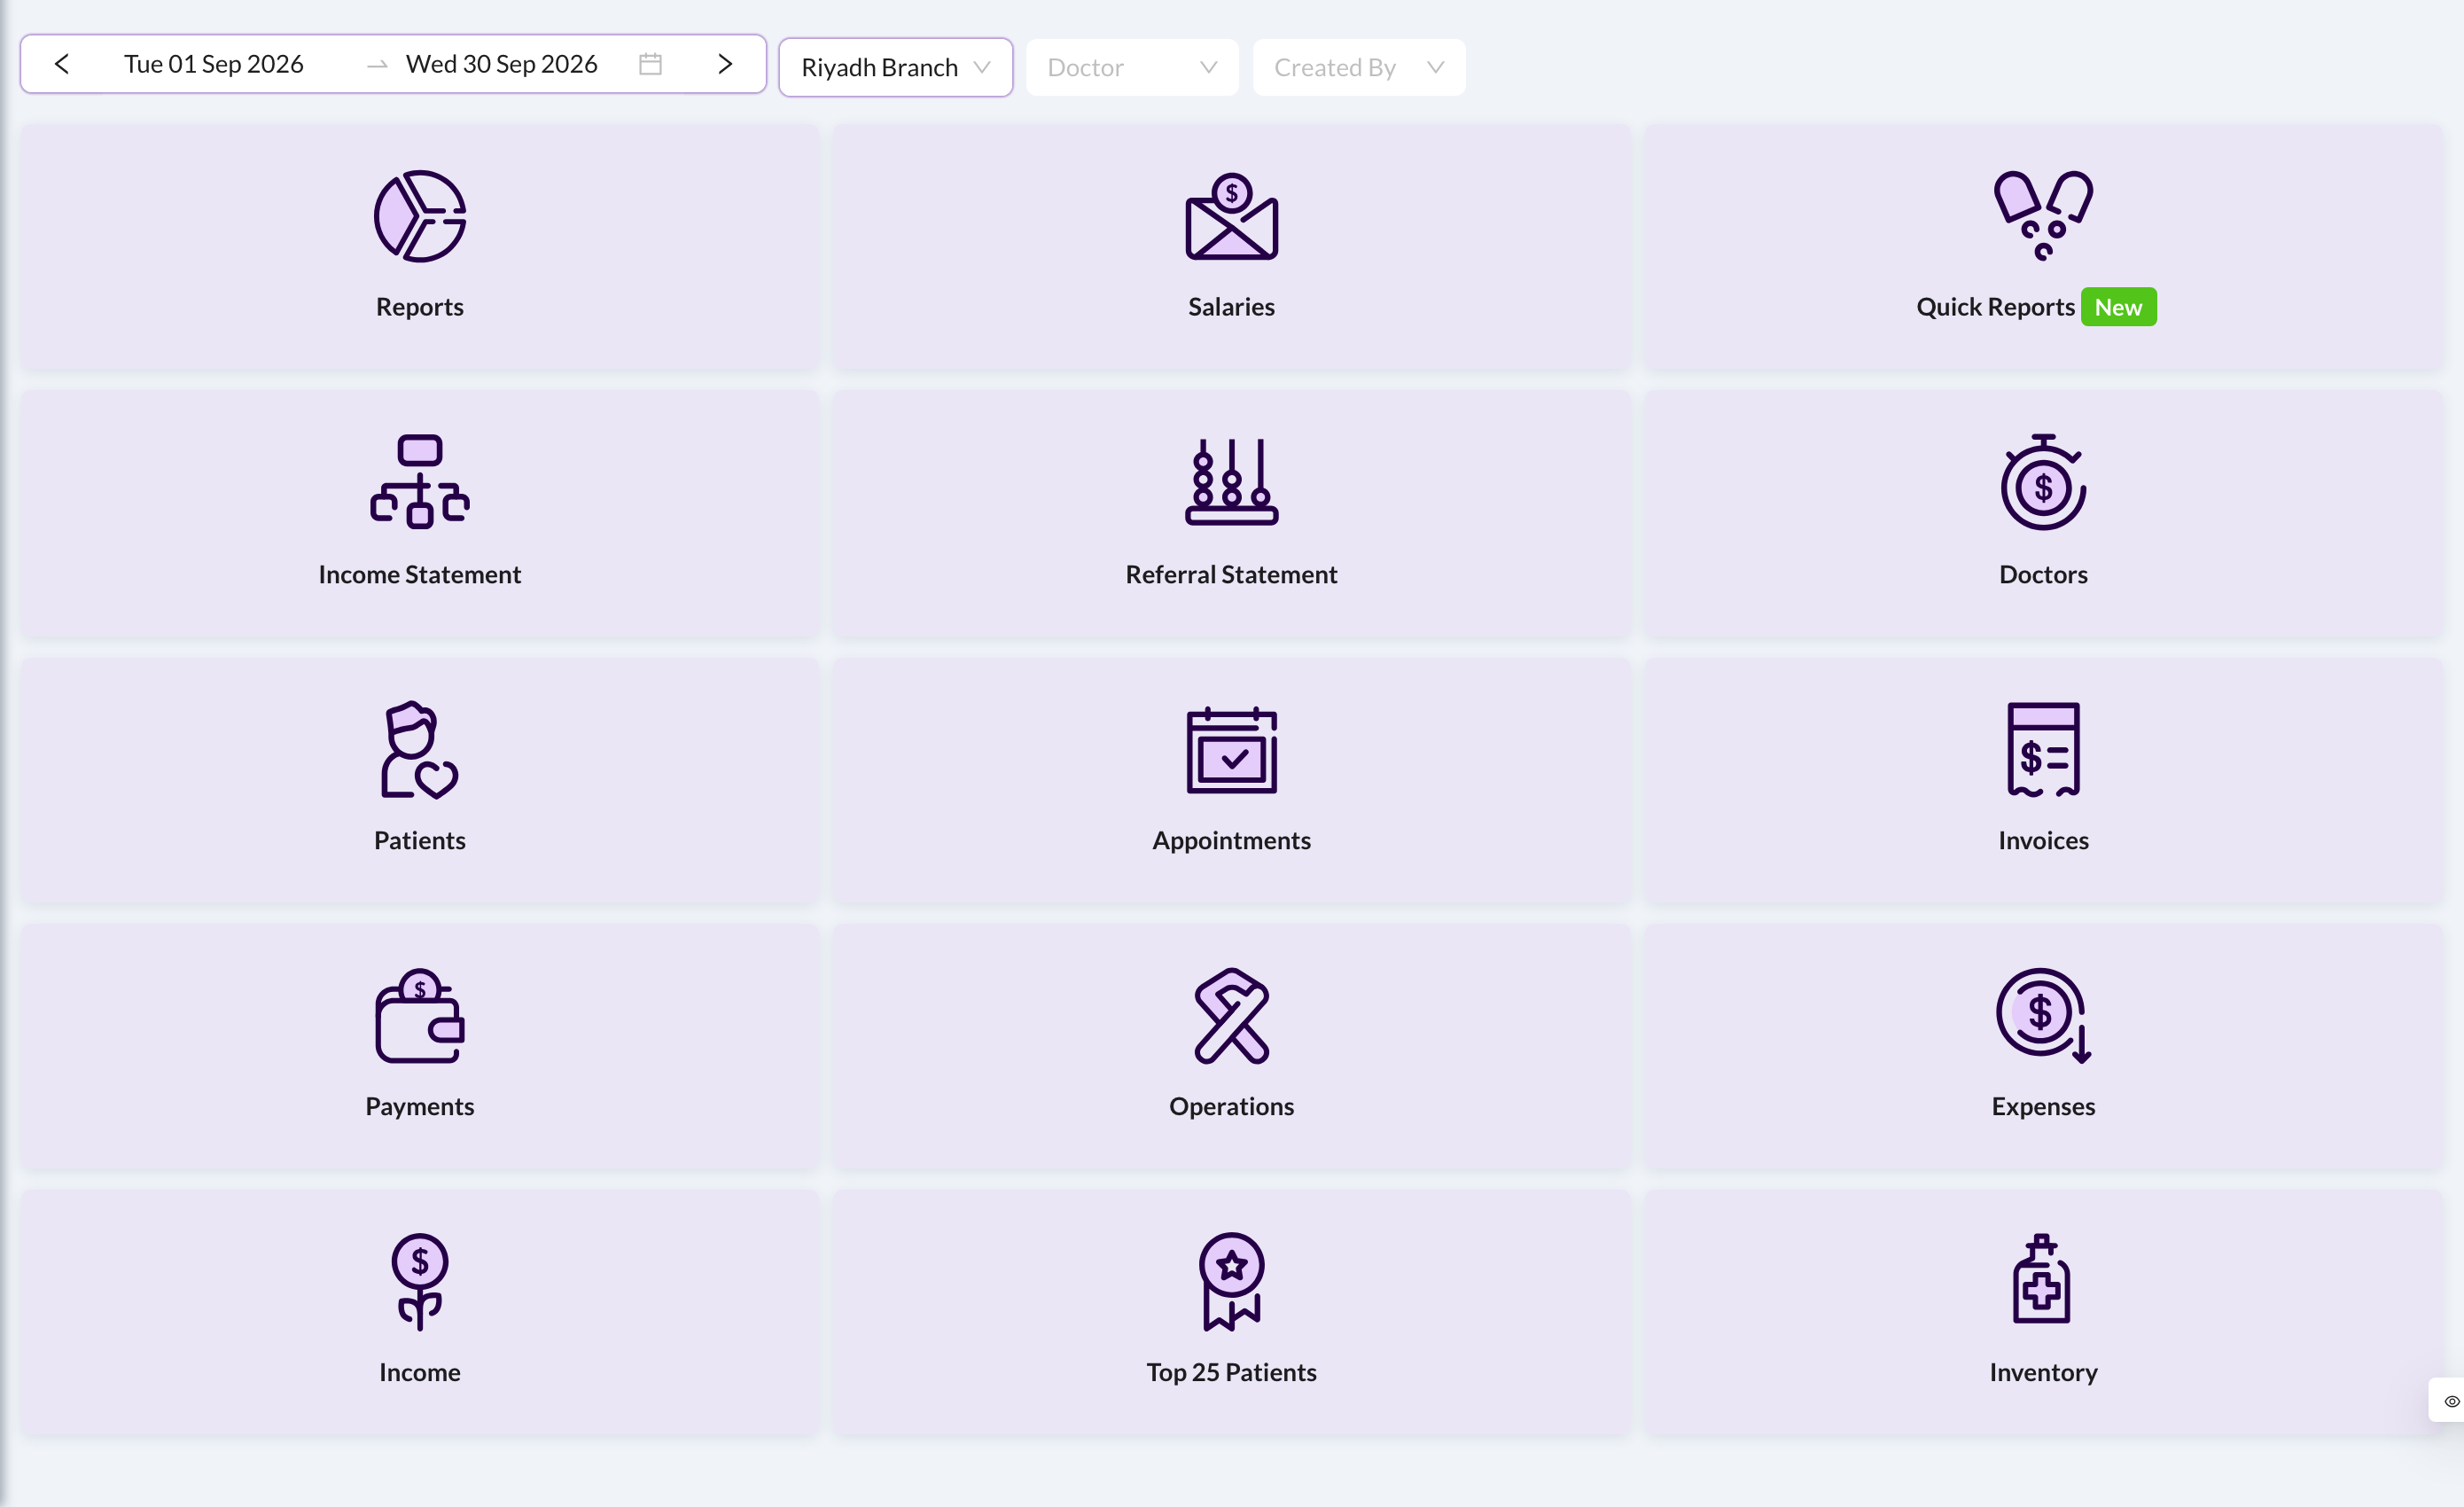Edit start date Tue 01 Sep 2026
Image resolution: width=2464 pixels, height=1507 pixels.
[214, 64]
